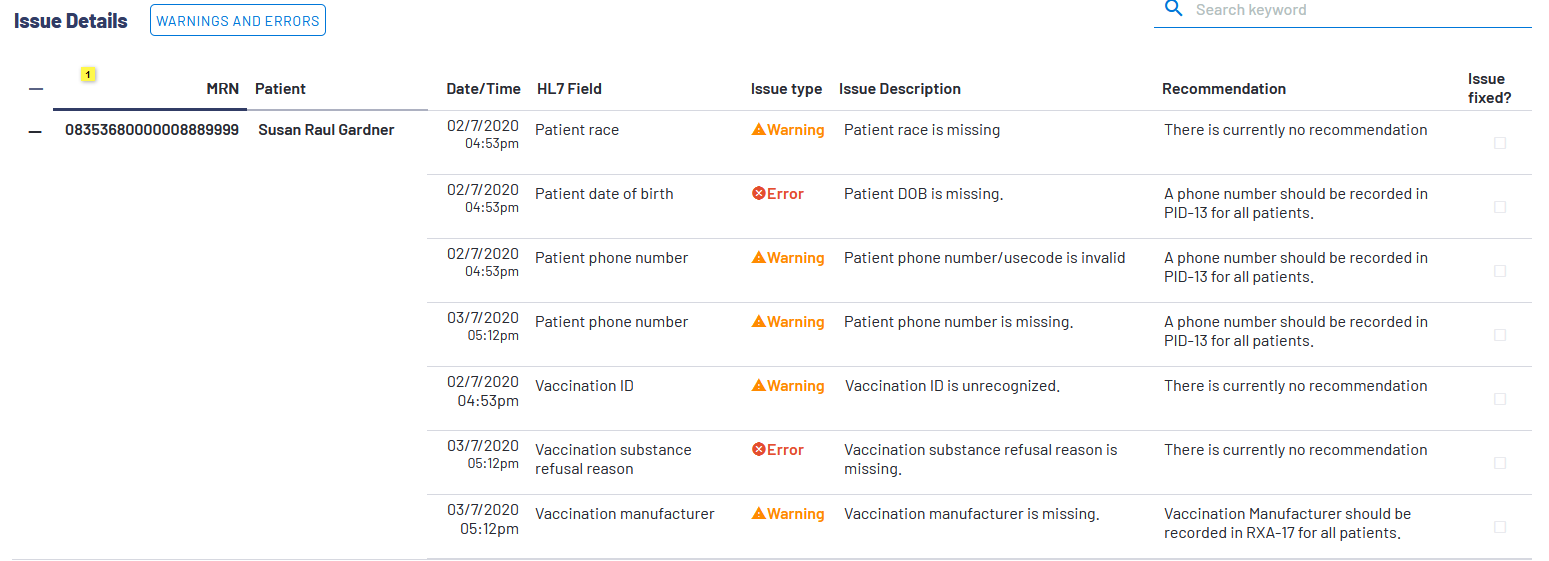1549x561 pixels.
Task: Click the search magnifier icon
Action: (1173, 10)
